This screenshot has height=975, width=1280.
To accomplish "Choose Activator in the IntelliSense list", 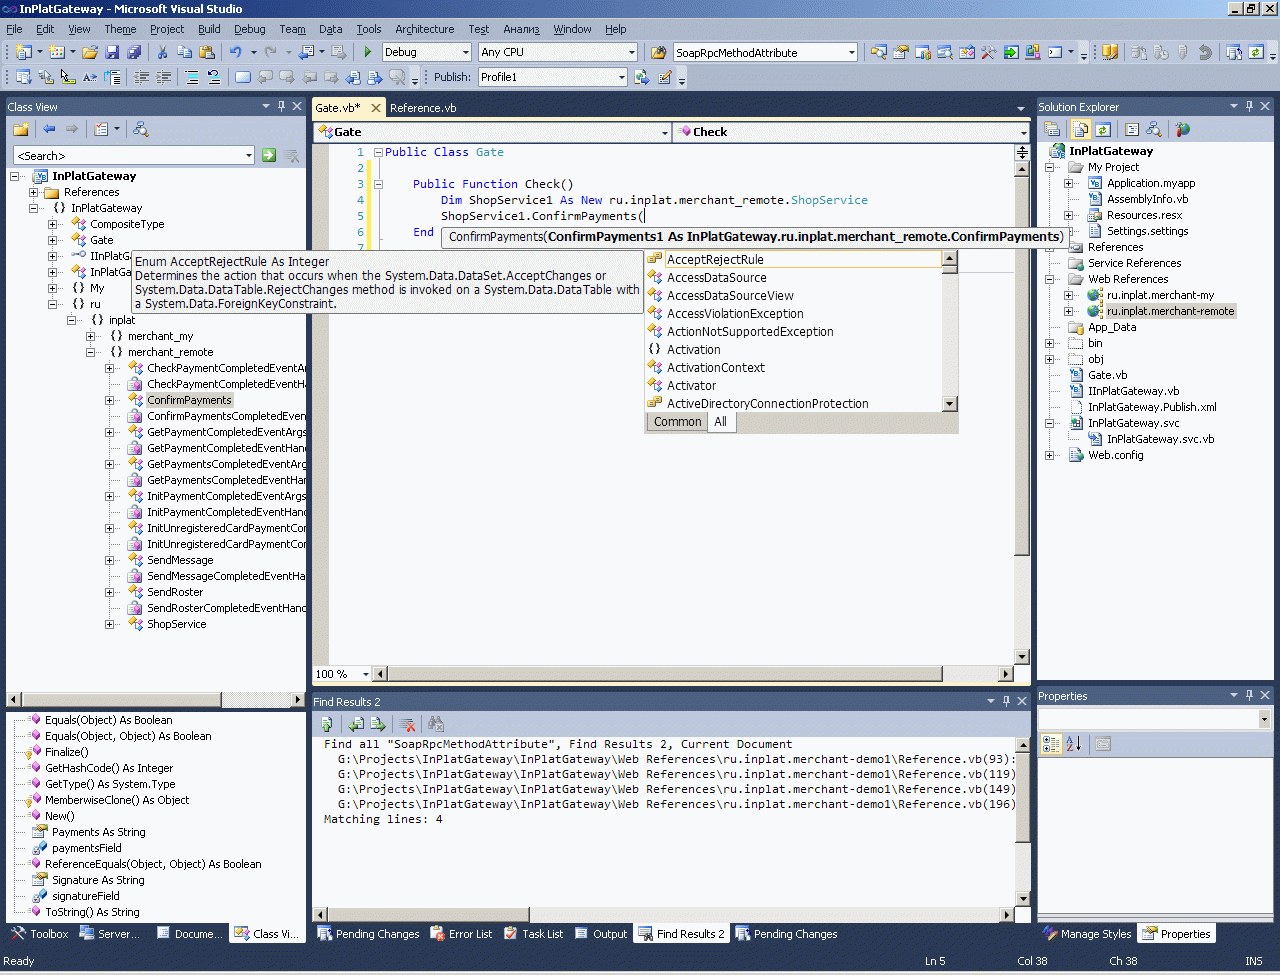I will point(692,386).
